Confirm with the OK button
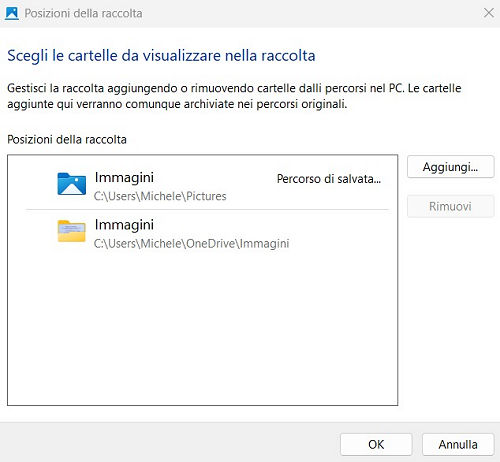The height and width of the screenshot is (462, 500). tap(376, 444)
